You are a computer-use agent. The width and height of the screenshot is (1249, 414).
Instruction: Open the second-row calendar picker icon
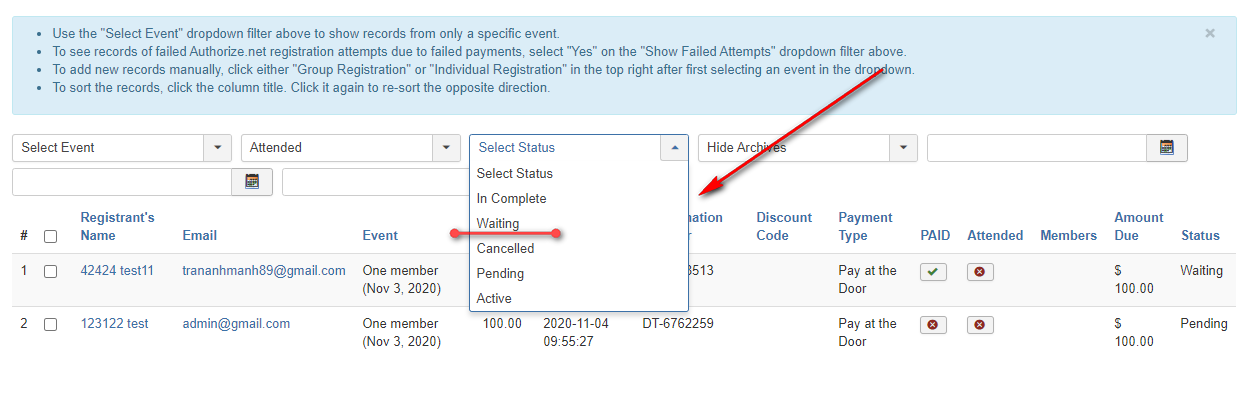251,181
